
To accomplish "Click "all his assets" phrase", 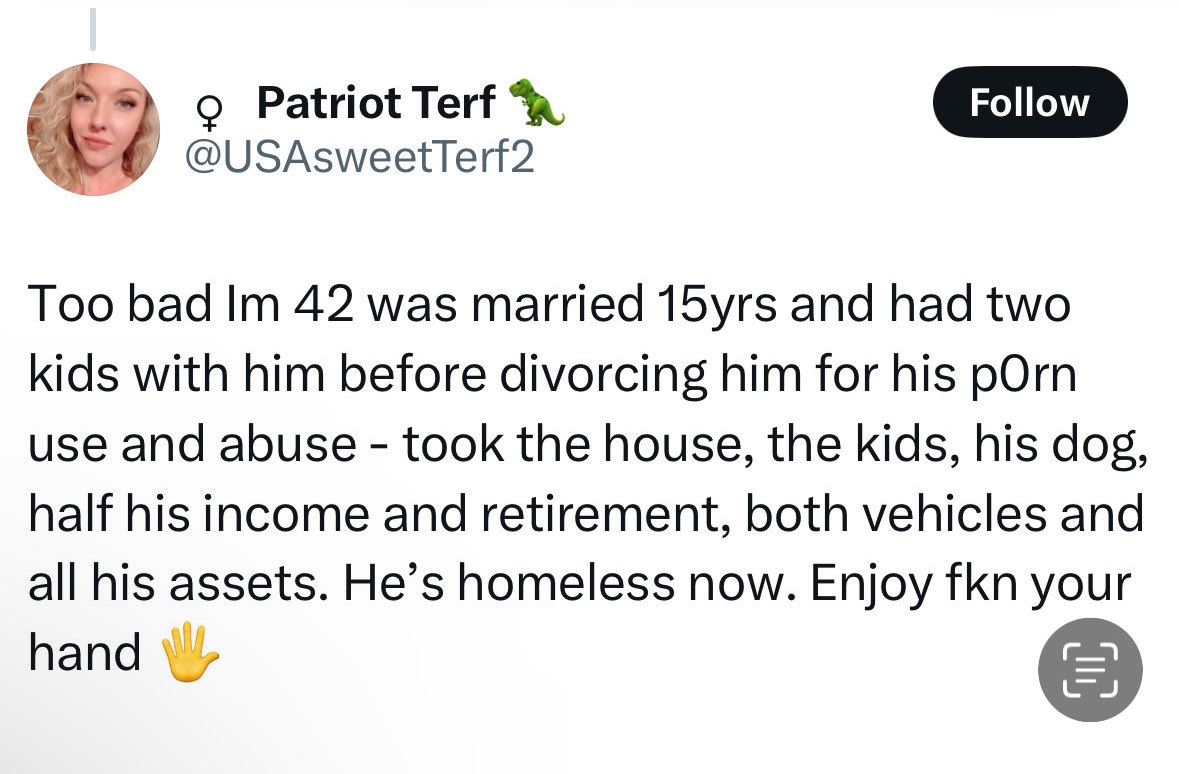I will coord(174,583).
